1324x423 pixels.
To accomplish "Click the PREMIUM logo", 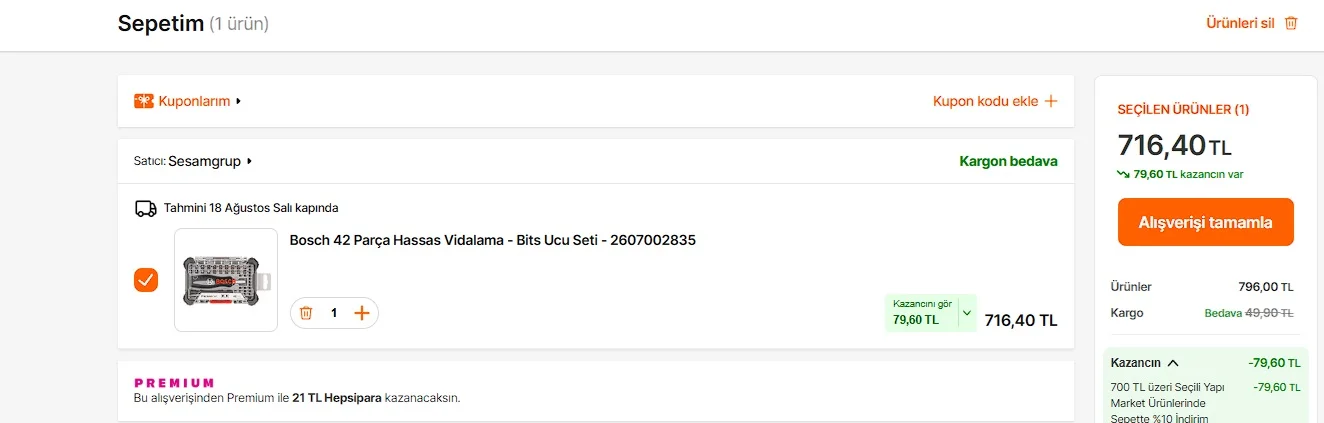I will 174,383.
